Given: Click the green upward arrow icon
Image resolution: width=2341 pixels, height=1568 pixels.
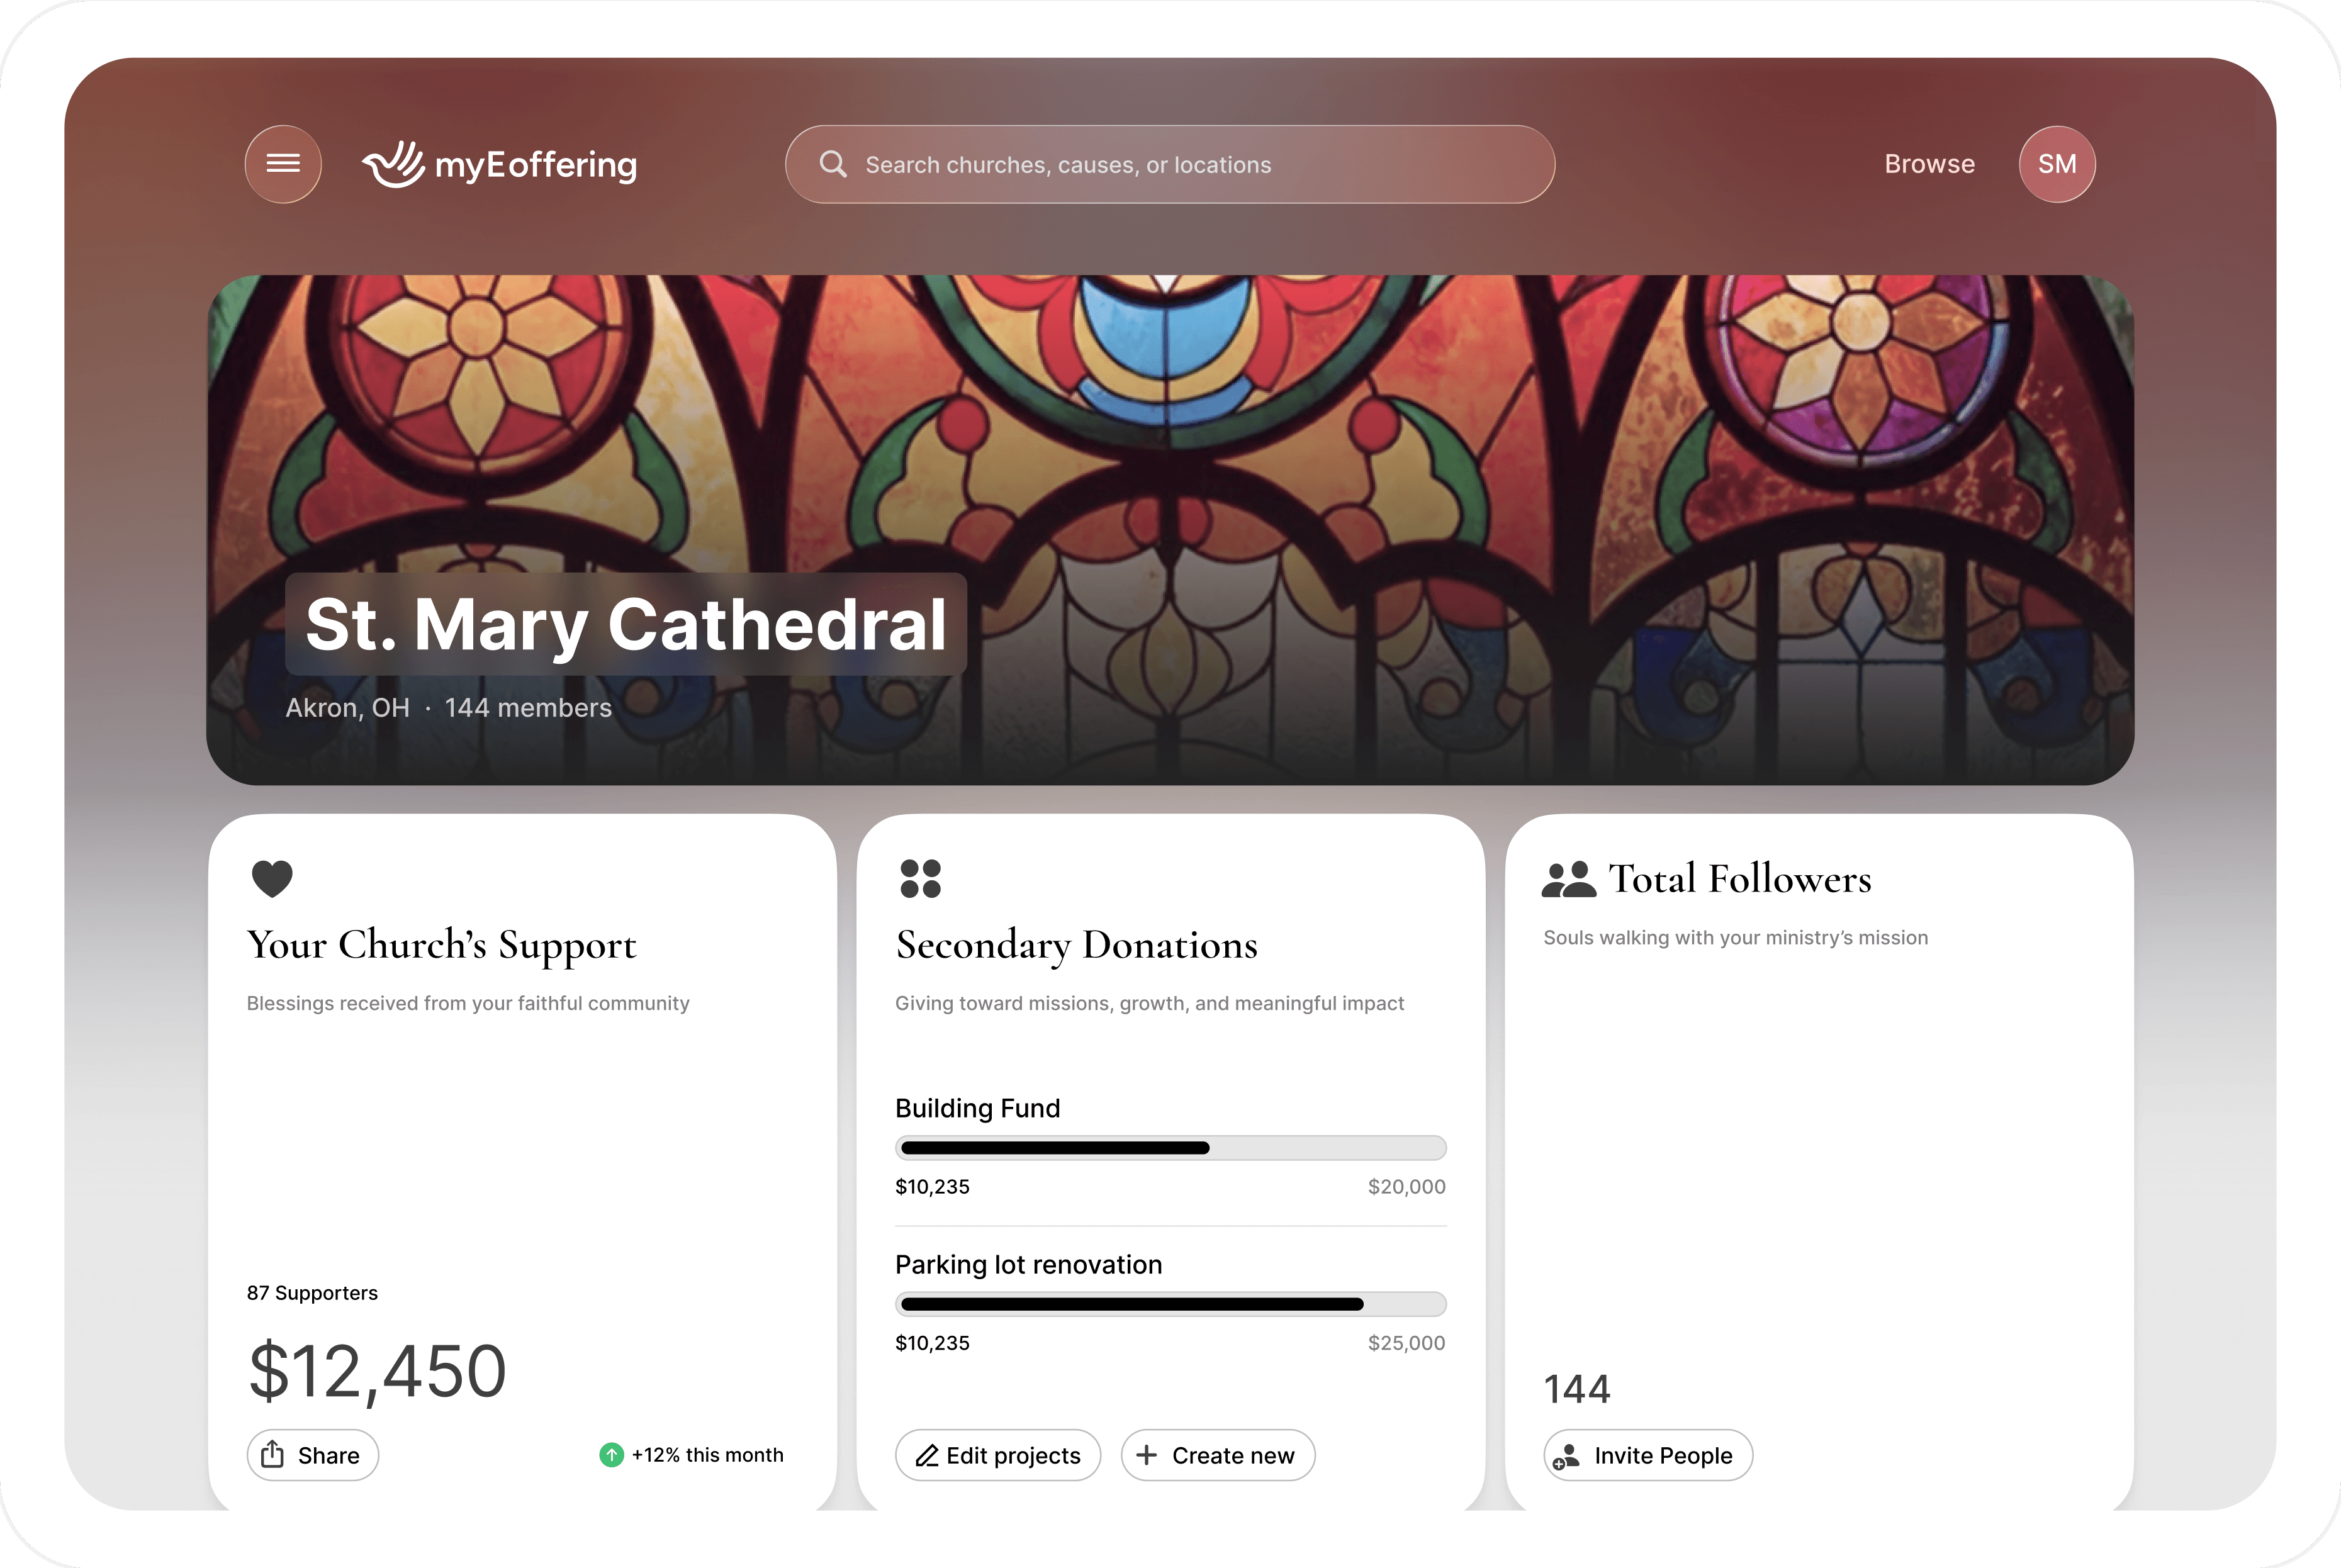Looking at the screenshot, I should click(611, 1455).
